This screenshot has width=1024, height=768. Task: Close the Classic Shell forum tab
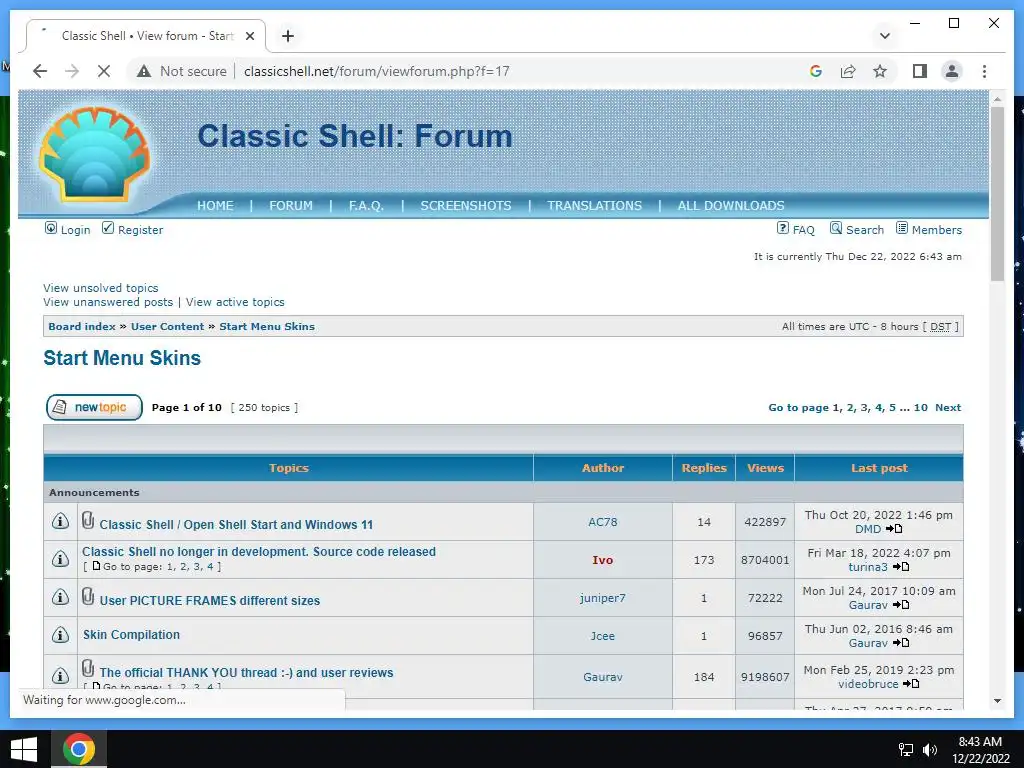coord(249,36)
